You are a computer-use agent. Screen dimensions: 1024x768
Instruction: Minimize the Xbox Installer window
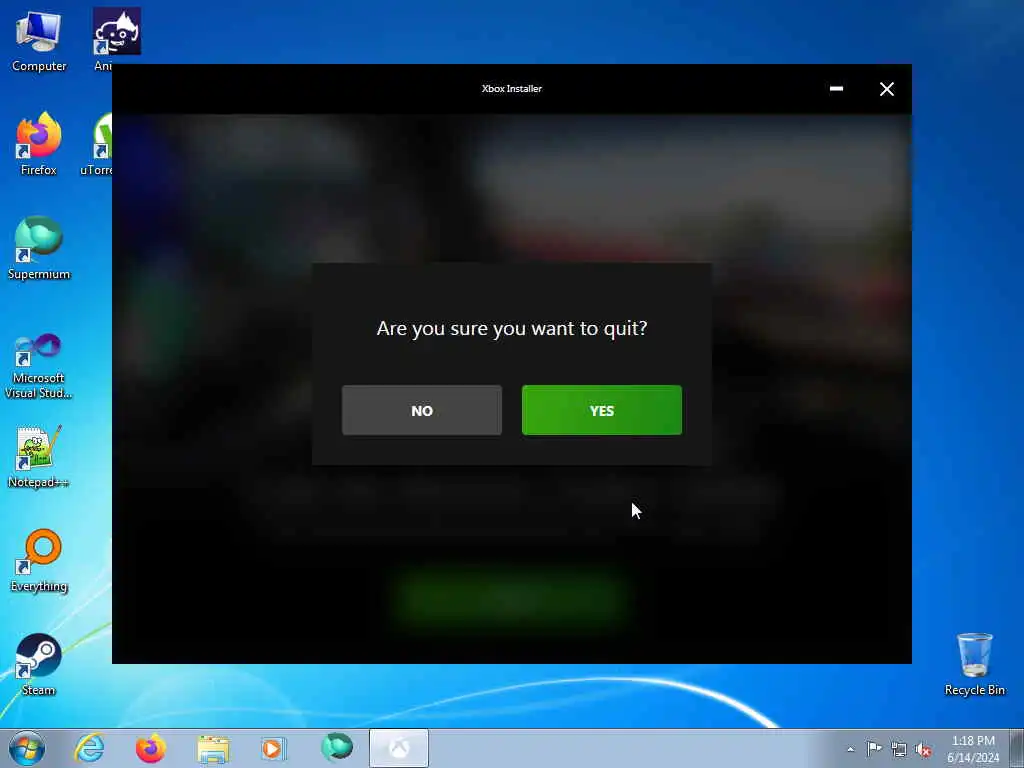click(x=836, y=89)
